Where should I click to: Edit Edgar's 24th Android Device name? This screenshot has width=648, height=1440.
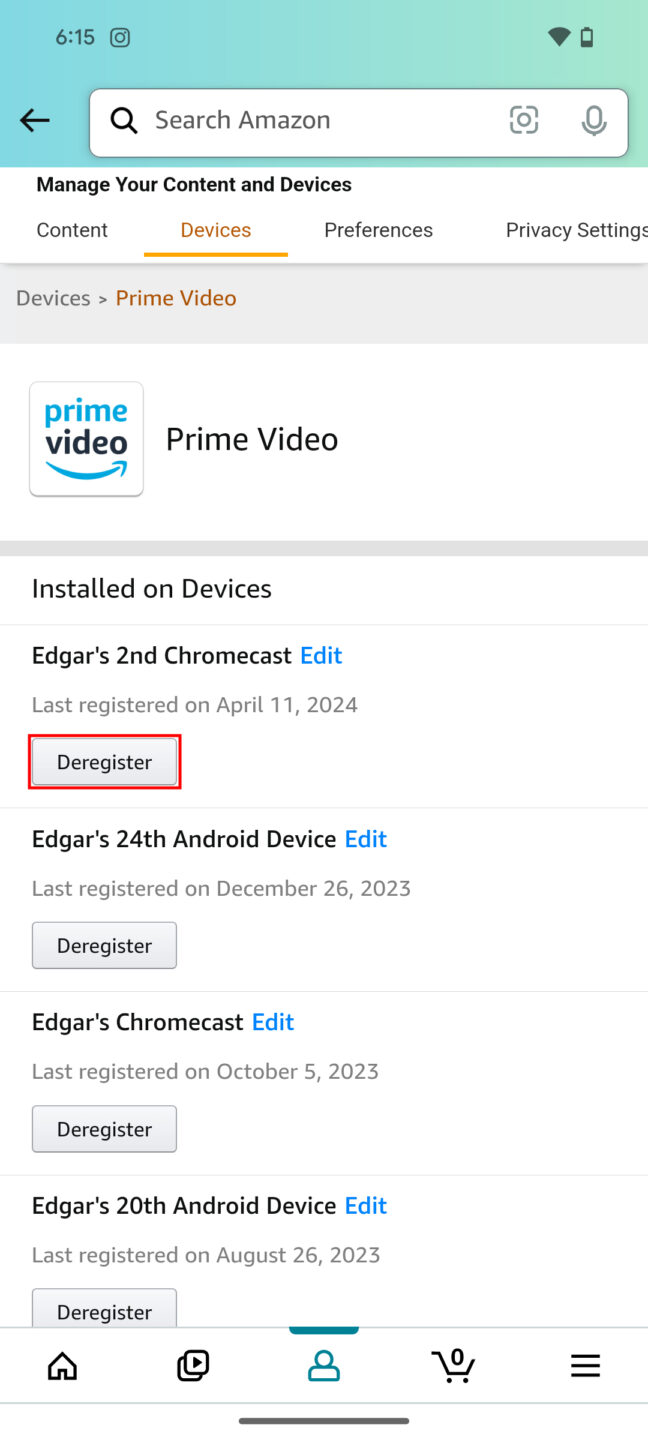click(365, 838)
